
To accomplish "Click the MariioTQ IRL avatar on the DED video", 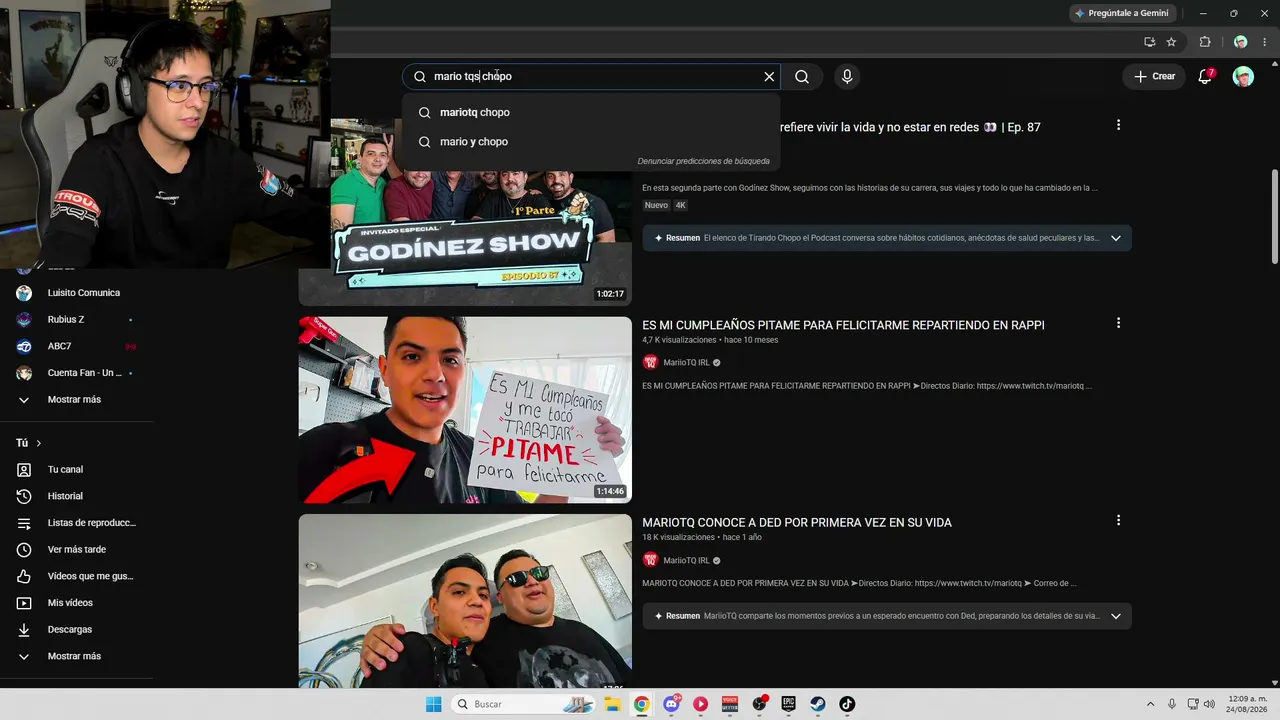I will tap(651, 560).
